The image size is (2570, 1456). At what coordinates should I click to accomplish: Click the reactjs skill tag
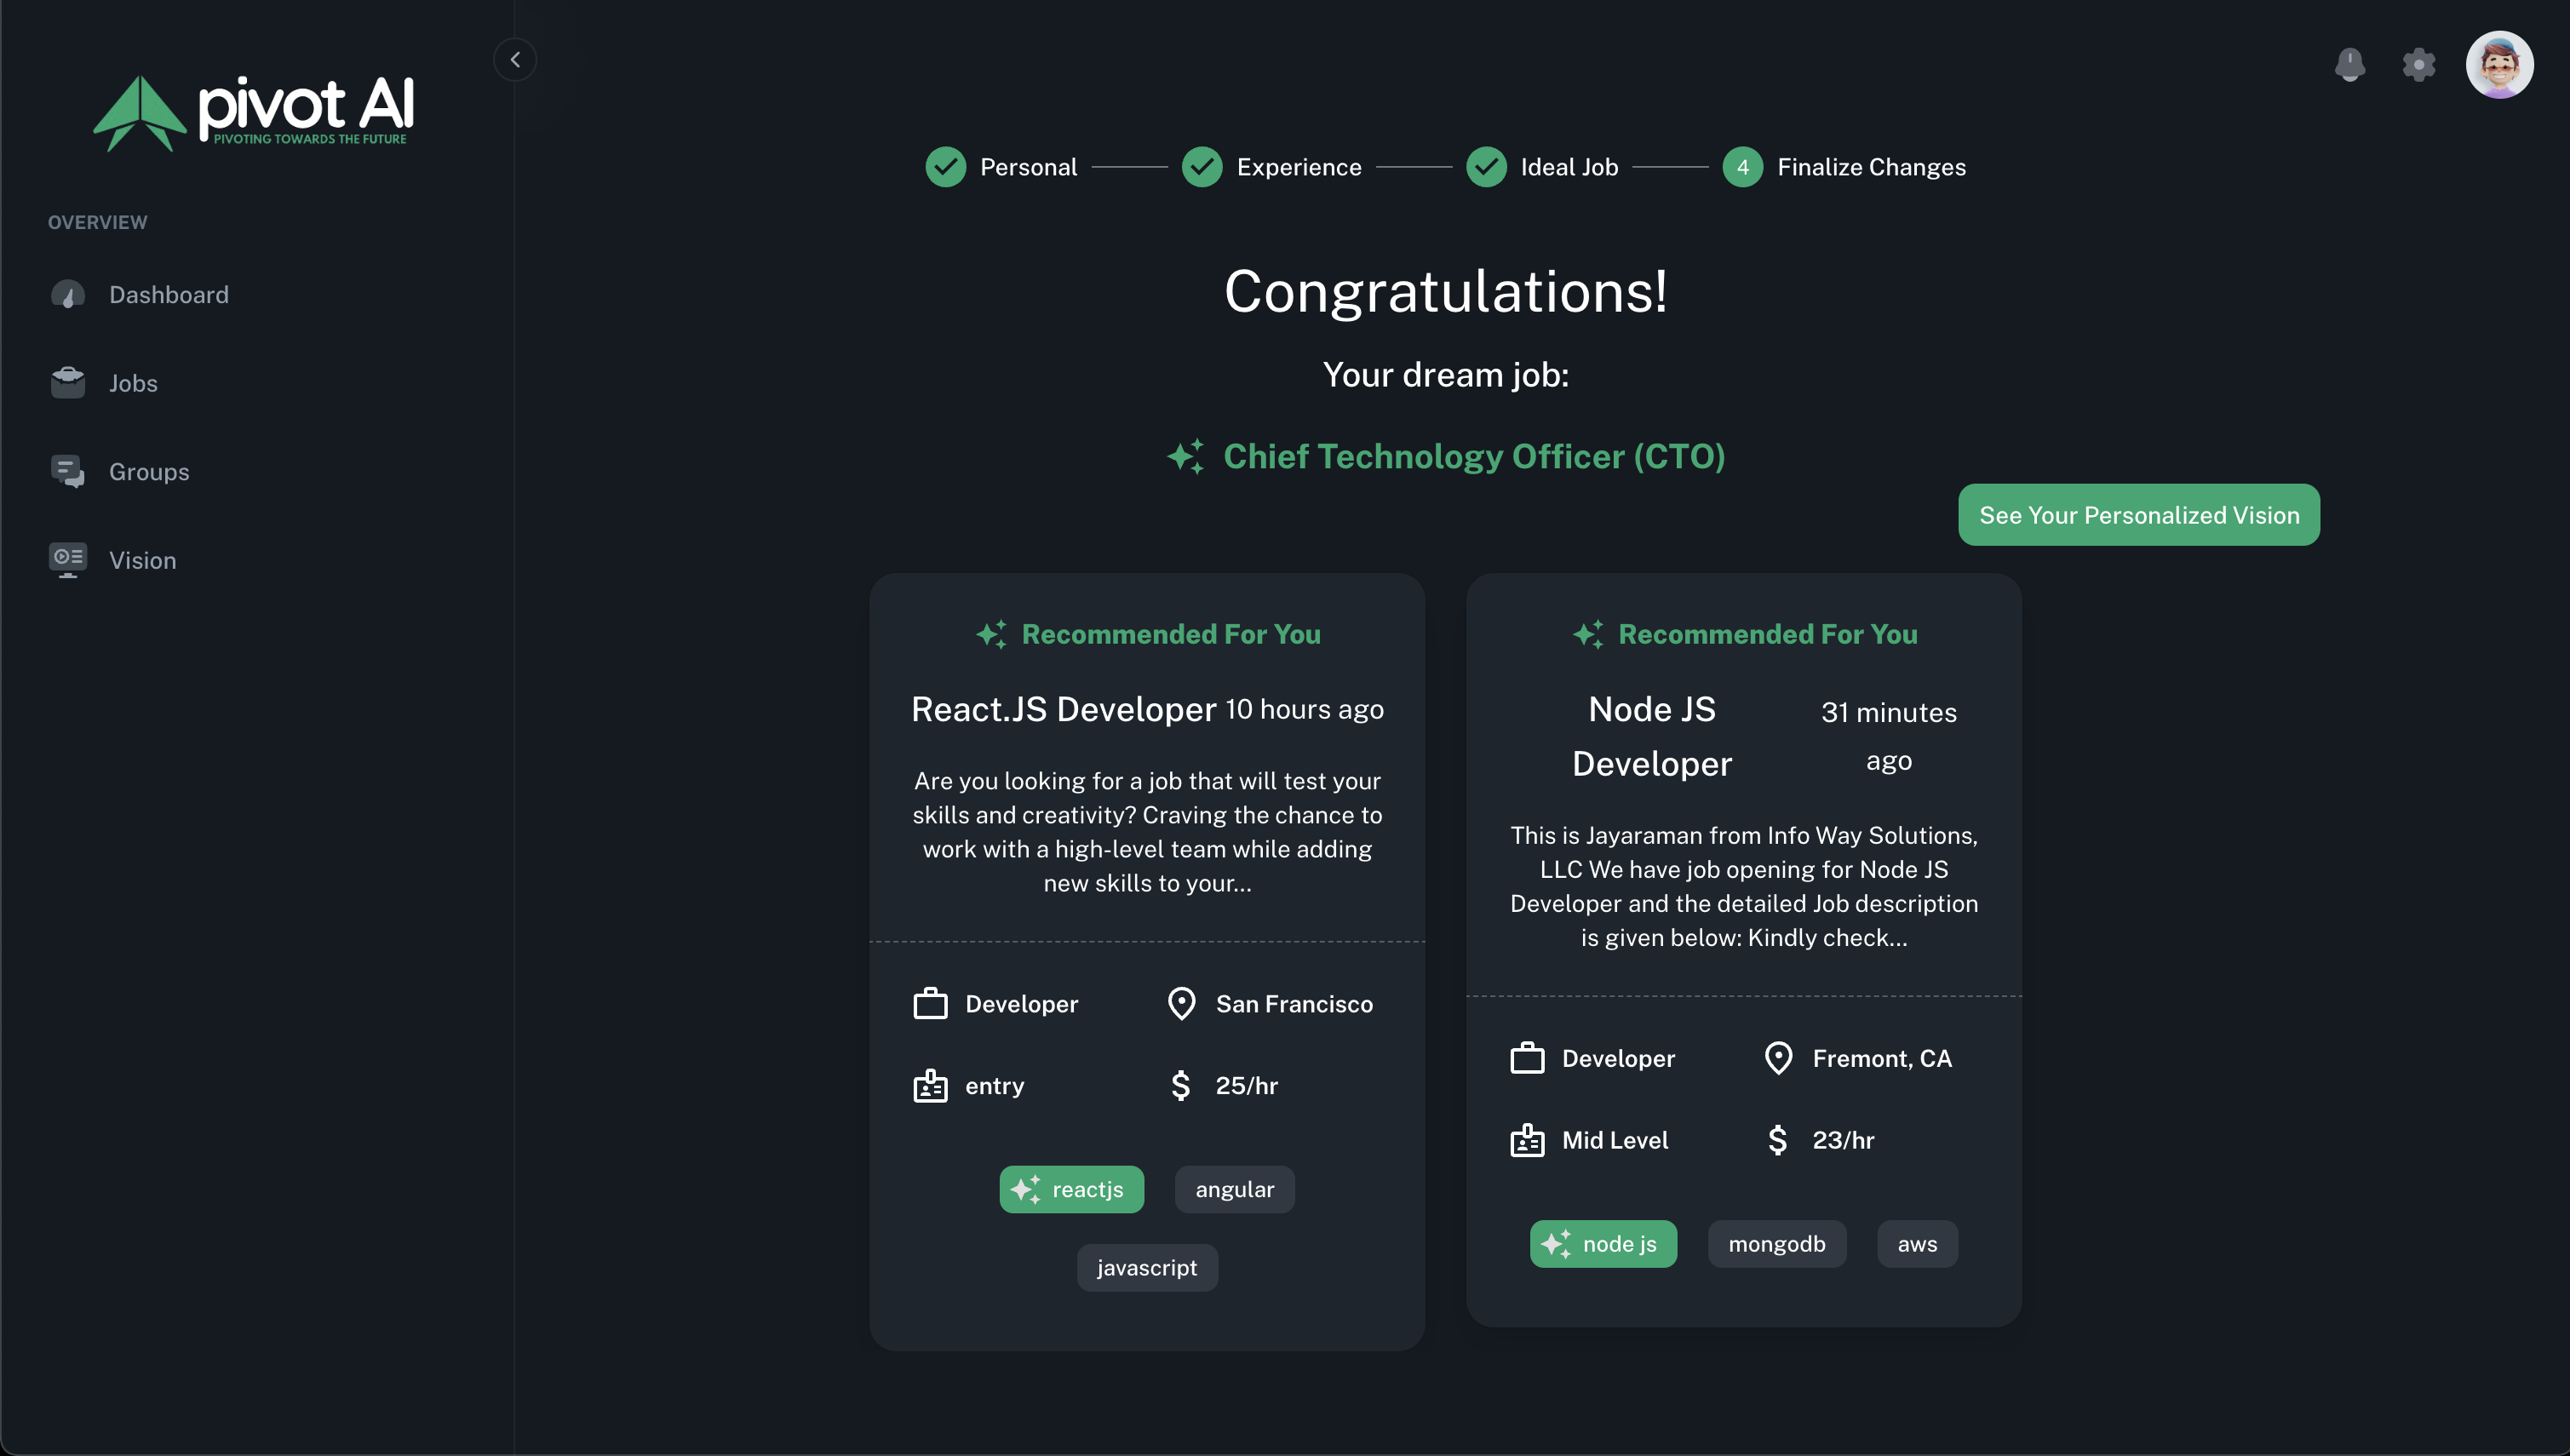(1071, 1189)
